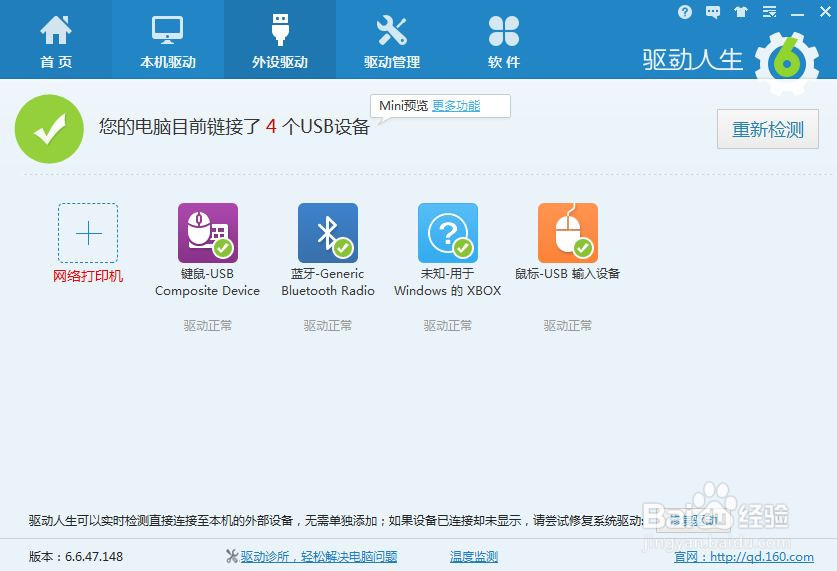The image size is (837, 571).
Task: Select the 鼠标-USB 输入设备 icon
Action: (568, 233)
